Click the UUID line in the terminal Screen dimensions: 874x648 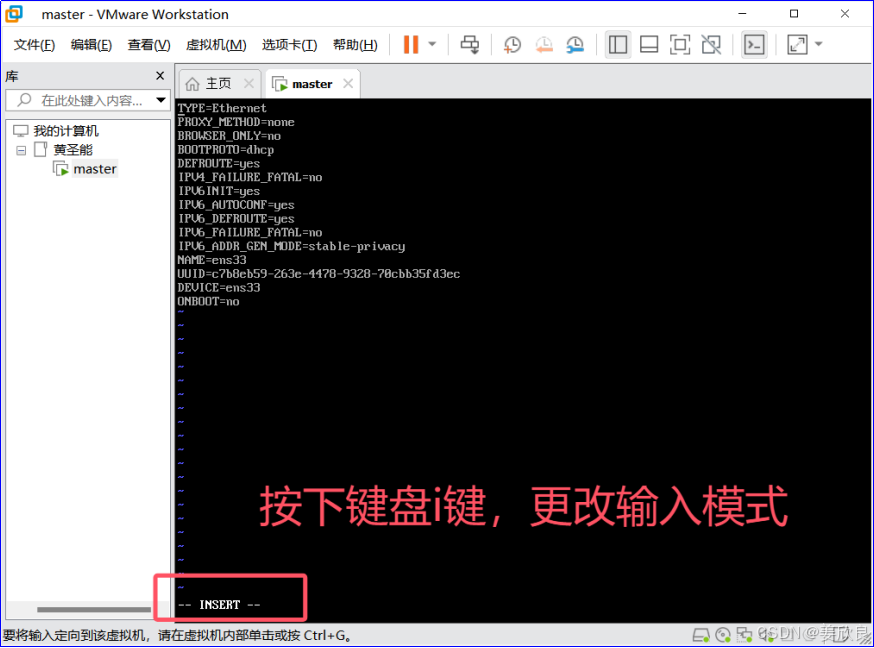[319, 274]
